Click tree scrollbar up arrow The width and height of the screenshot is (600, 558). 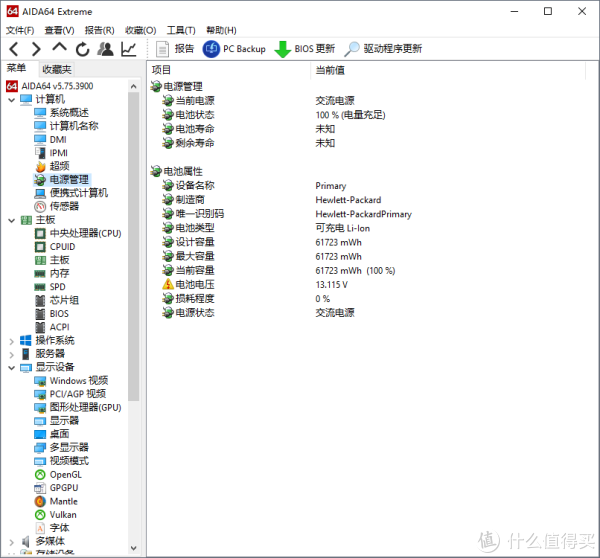(x=134, y=86)
